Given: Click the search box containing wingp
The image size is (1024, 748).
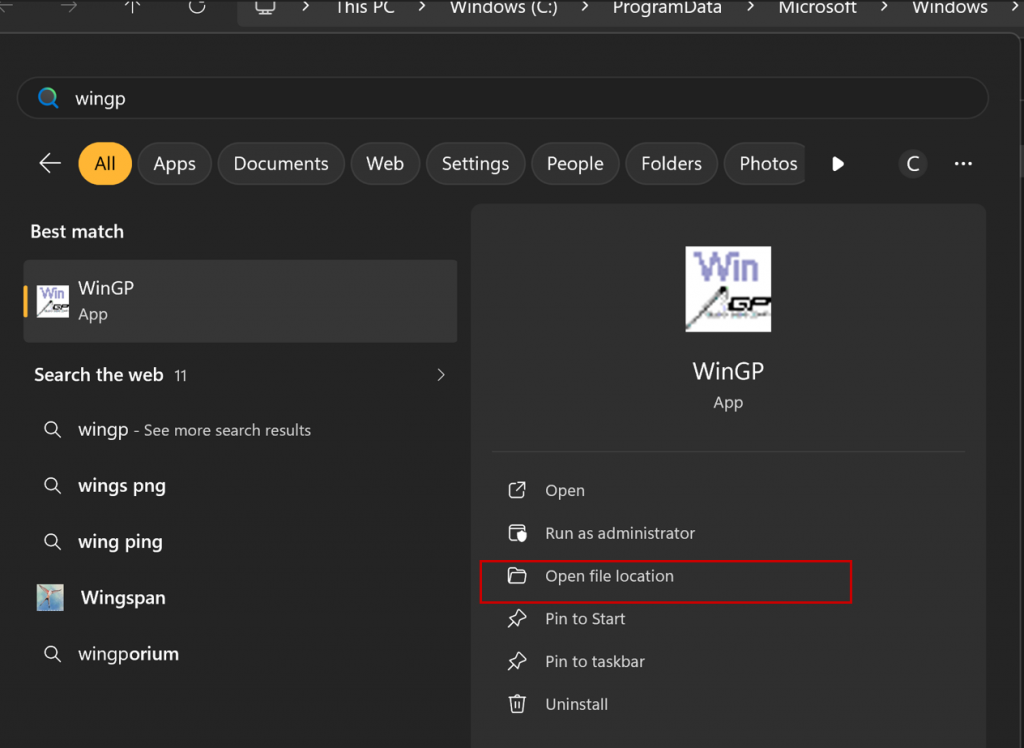Looking at the screenshot, I should [x=500, y=99].
